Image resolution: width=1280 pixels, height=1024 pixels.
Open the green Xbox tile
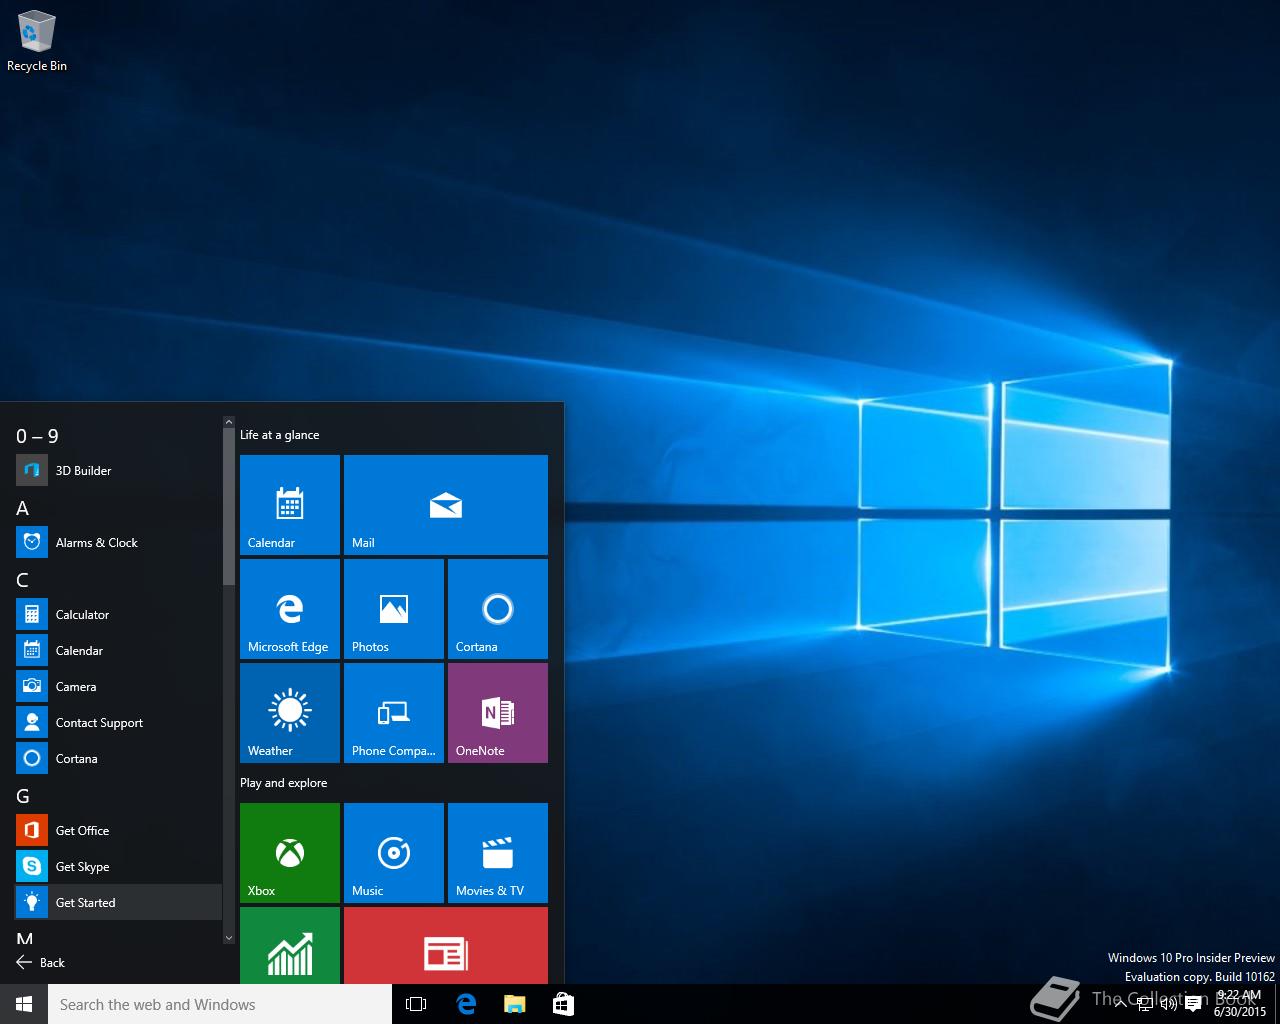(x=290, y=853)
